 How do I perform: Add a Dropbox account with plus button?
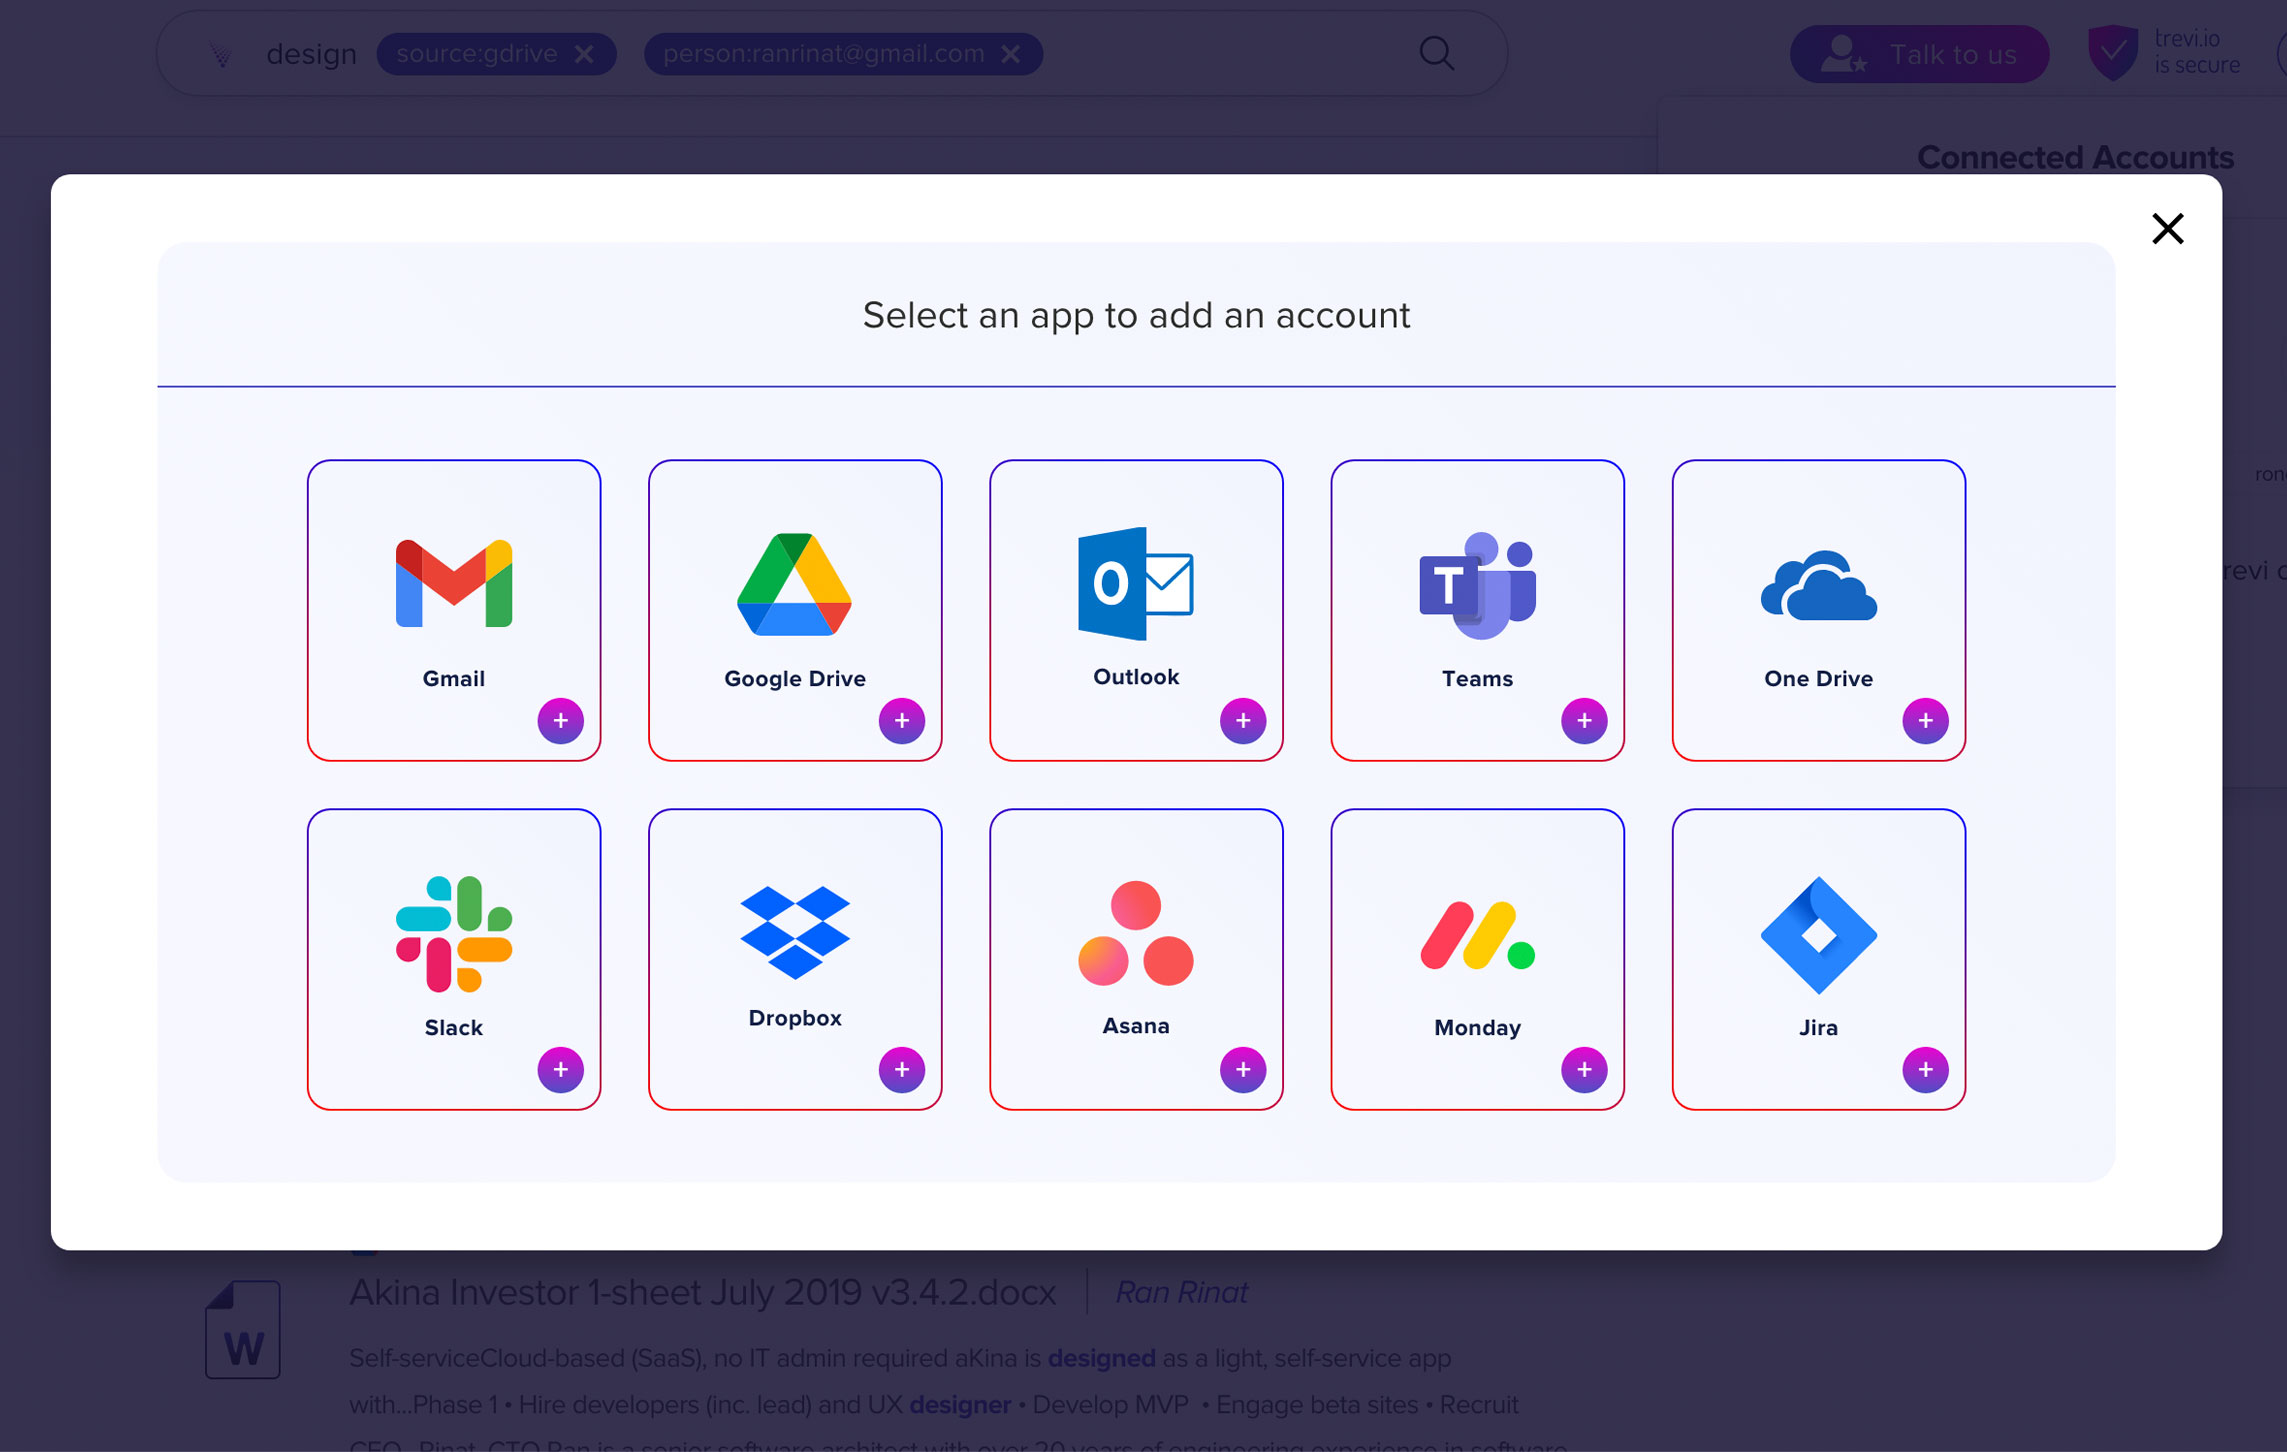click(902, 1070)
